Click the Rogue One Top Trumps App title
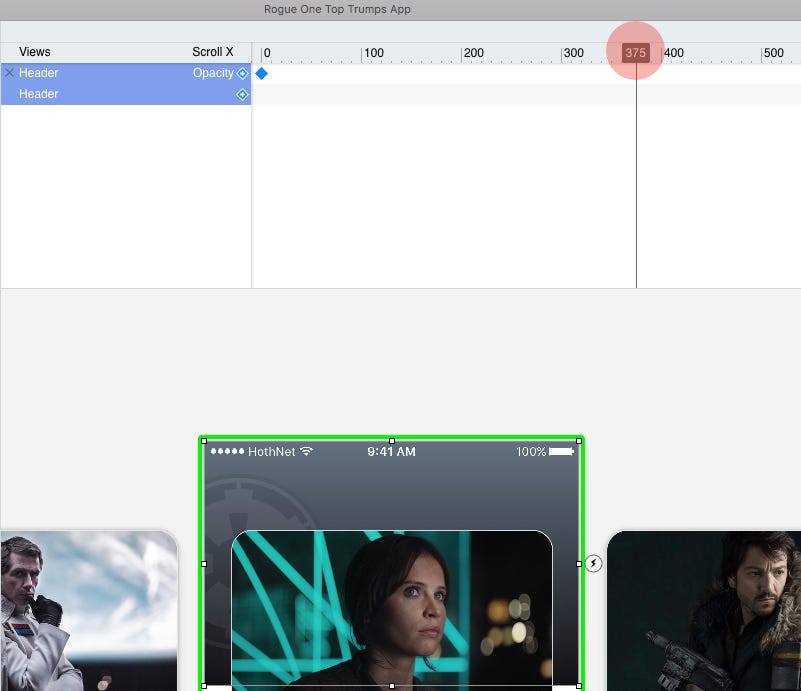This screenshot has width=801, height=691. pos(337,9)
